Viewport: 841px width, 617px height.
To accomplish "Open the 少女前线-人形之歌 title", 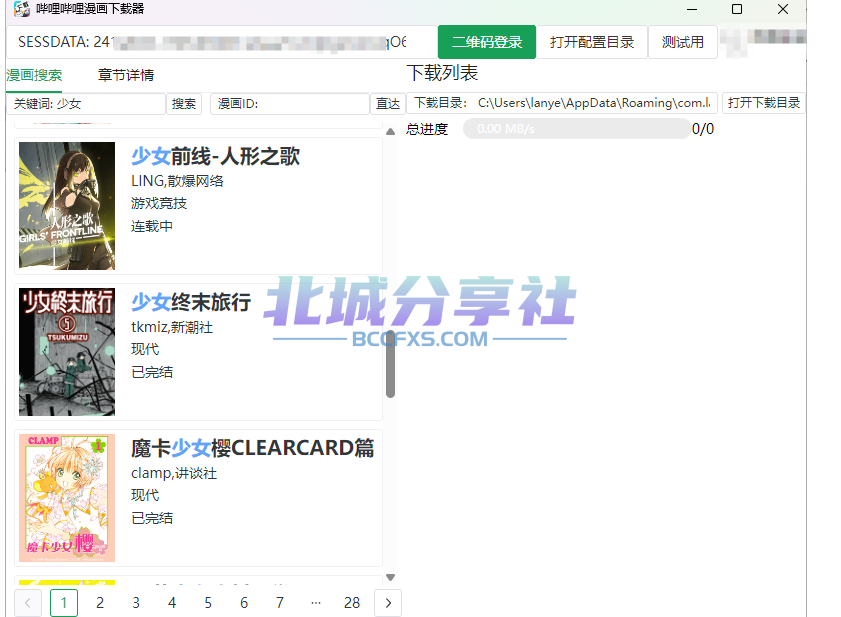I will (215, 157).
